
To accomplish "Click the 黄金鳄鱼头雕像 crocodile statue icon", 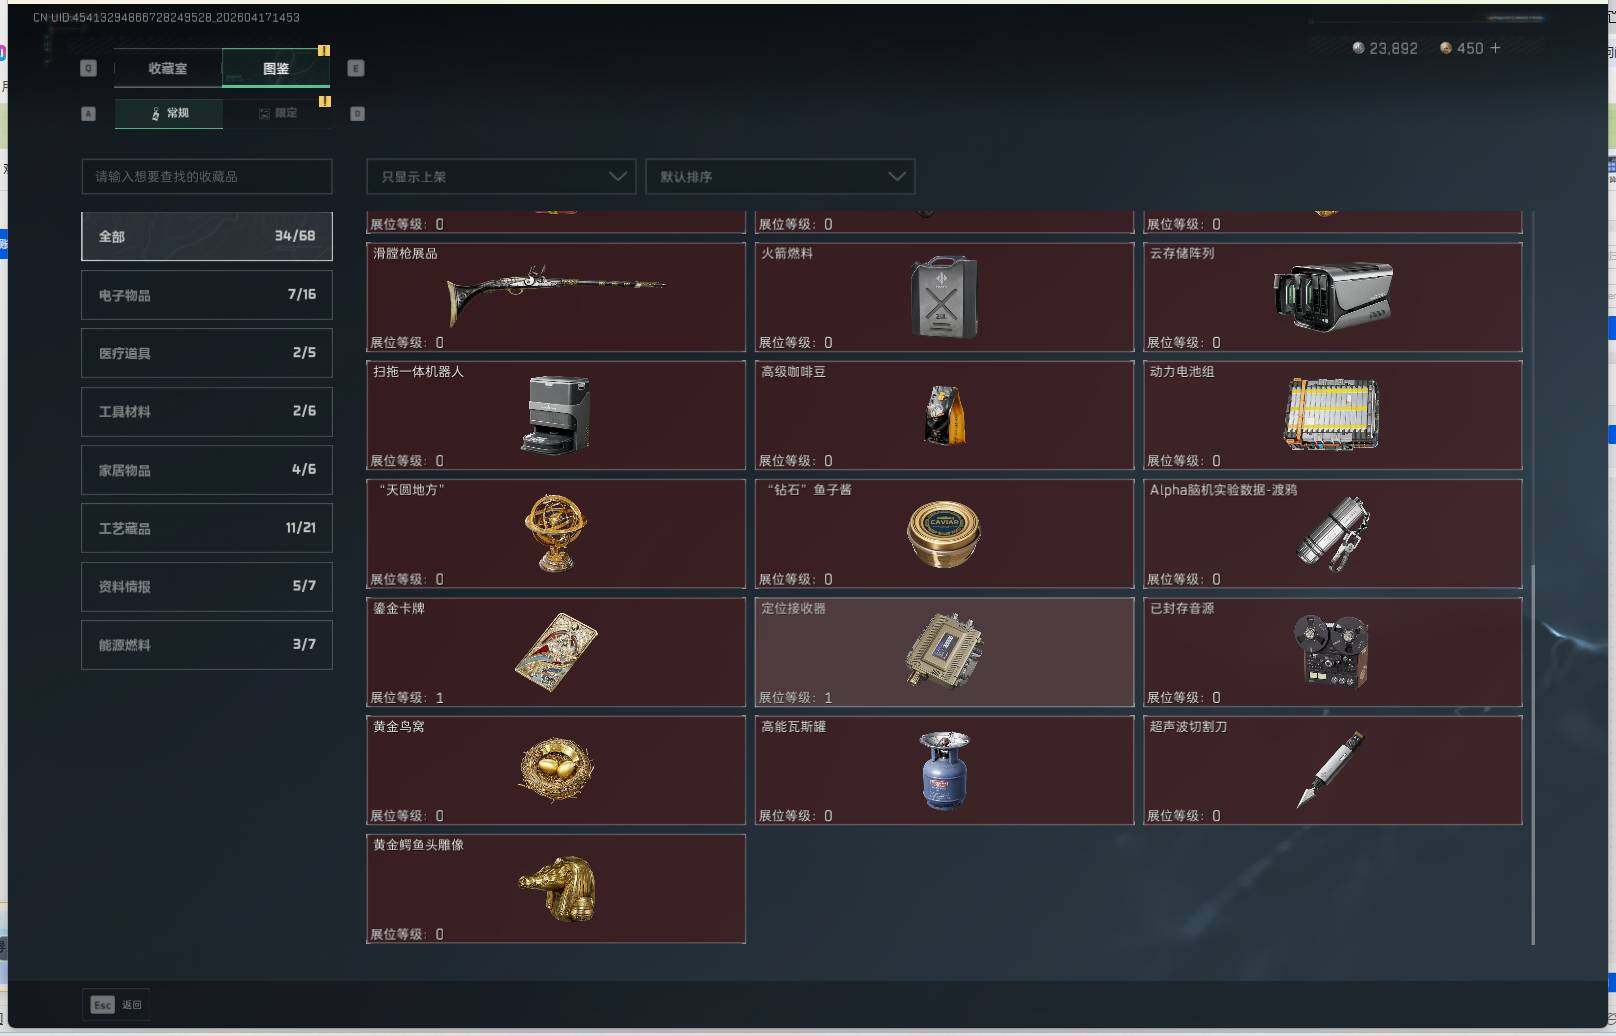I will (x=557, y=888).
